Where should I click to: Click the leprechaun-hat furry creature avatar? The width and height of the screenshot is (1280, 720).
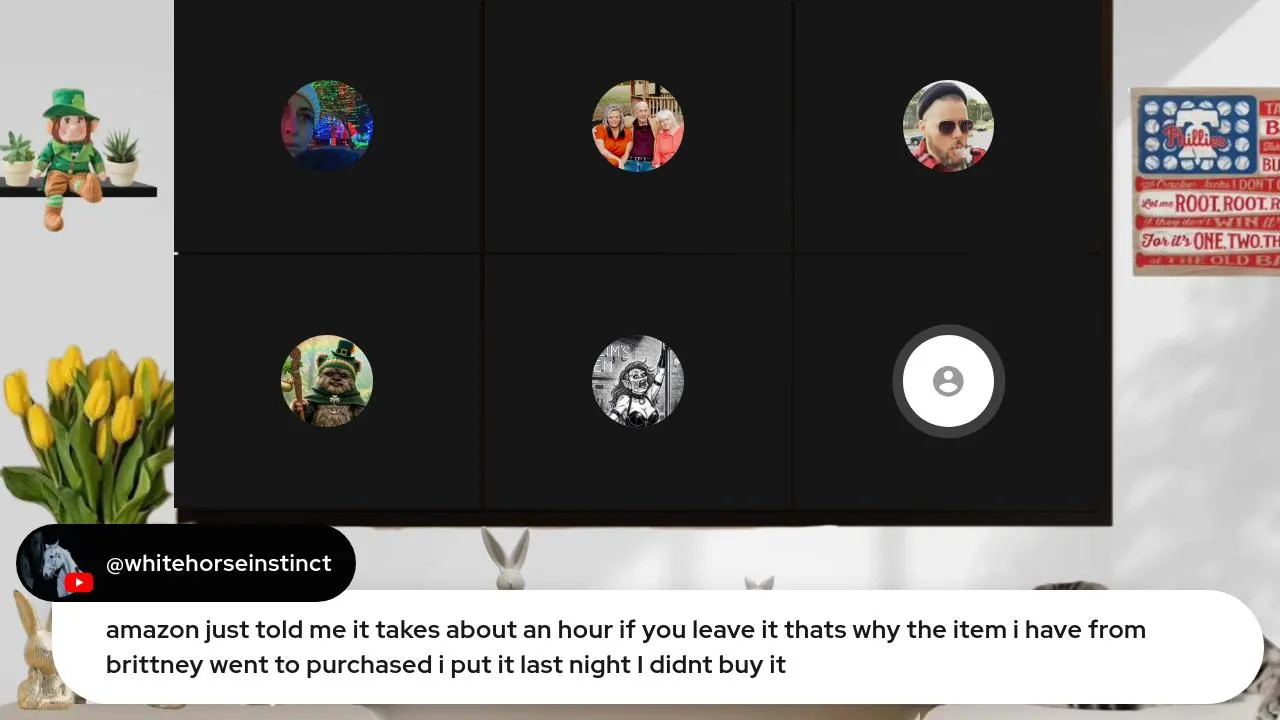click(327, 381)
